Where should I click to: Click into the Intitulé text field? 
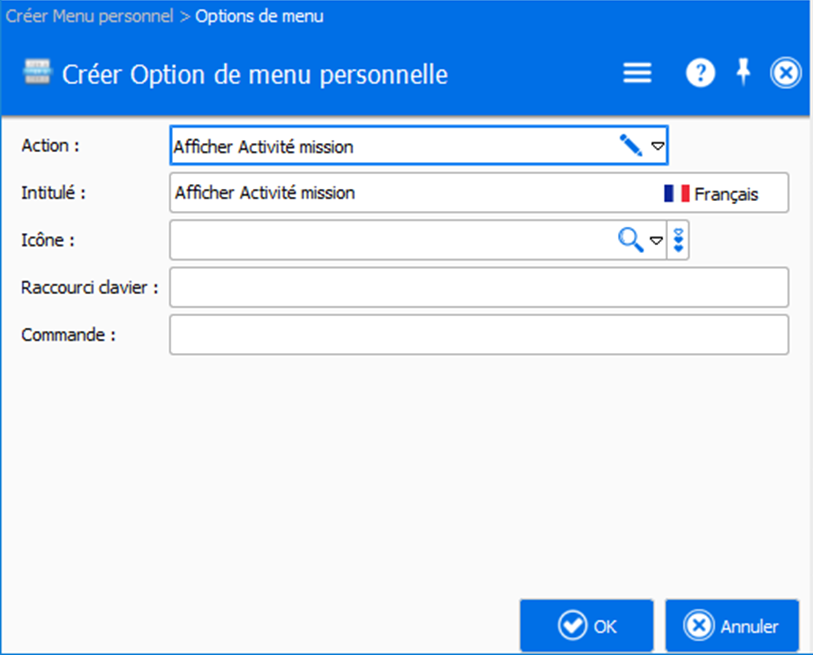(x=410, y=193)
